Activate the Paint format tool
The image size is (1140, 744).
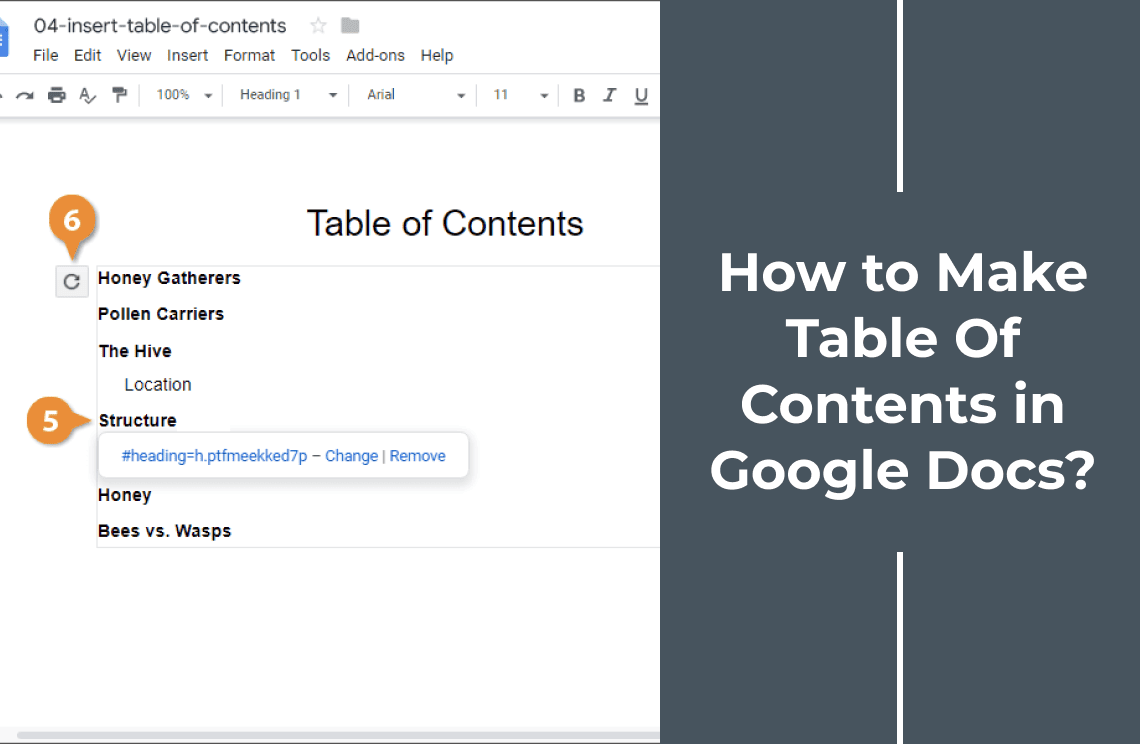pos(119,95)
